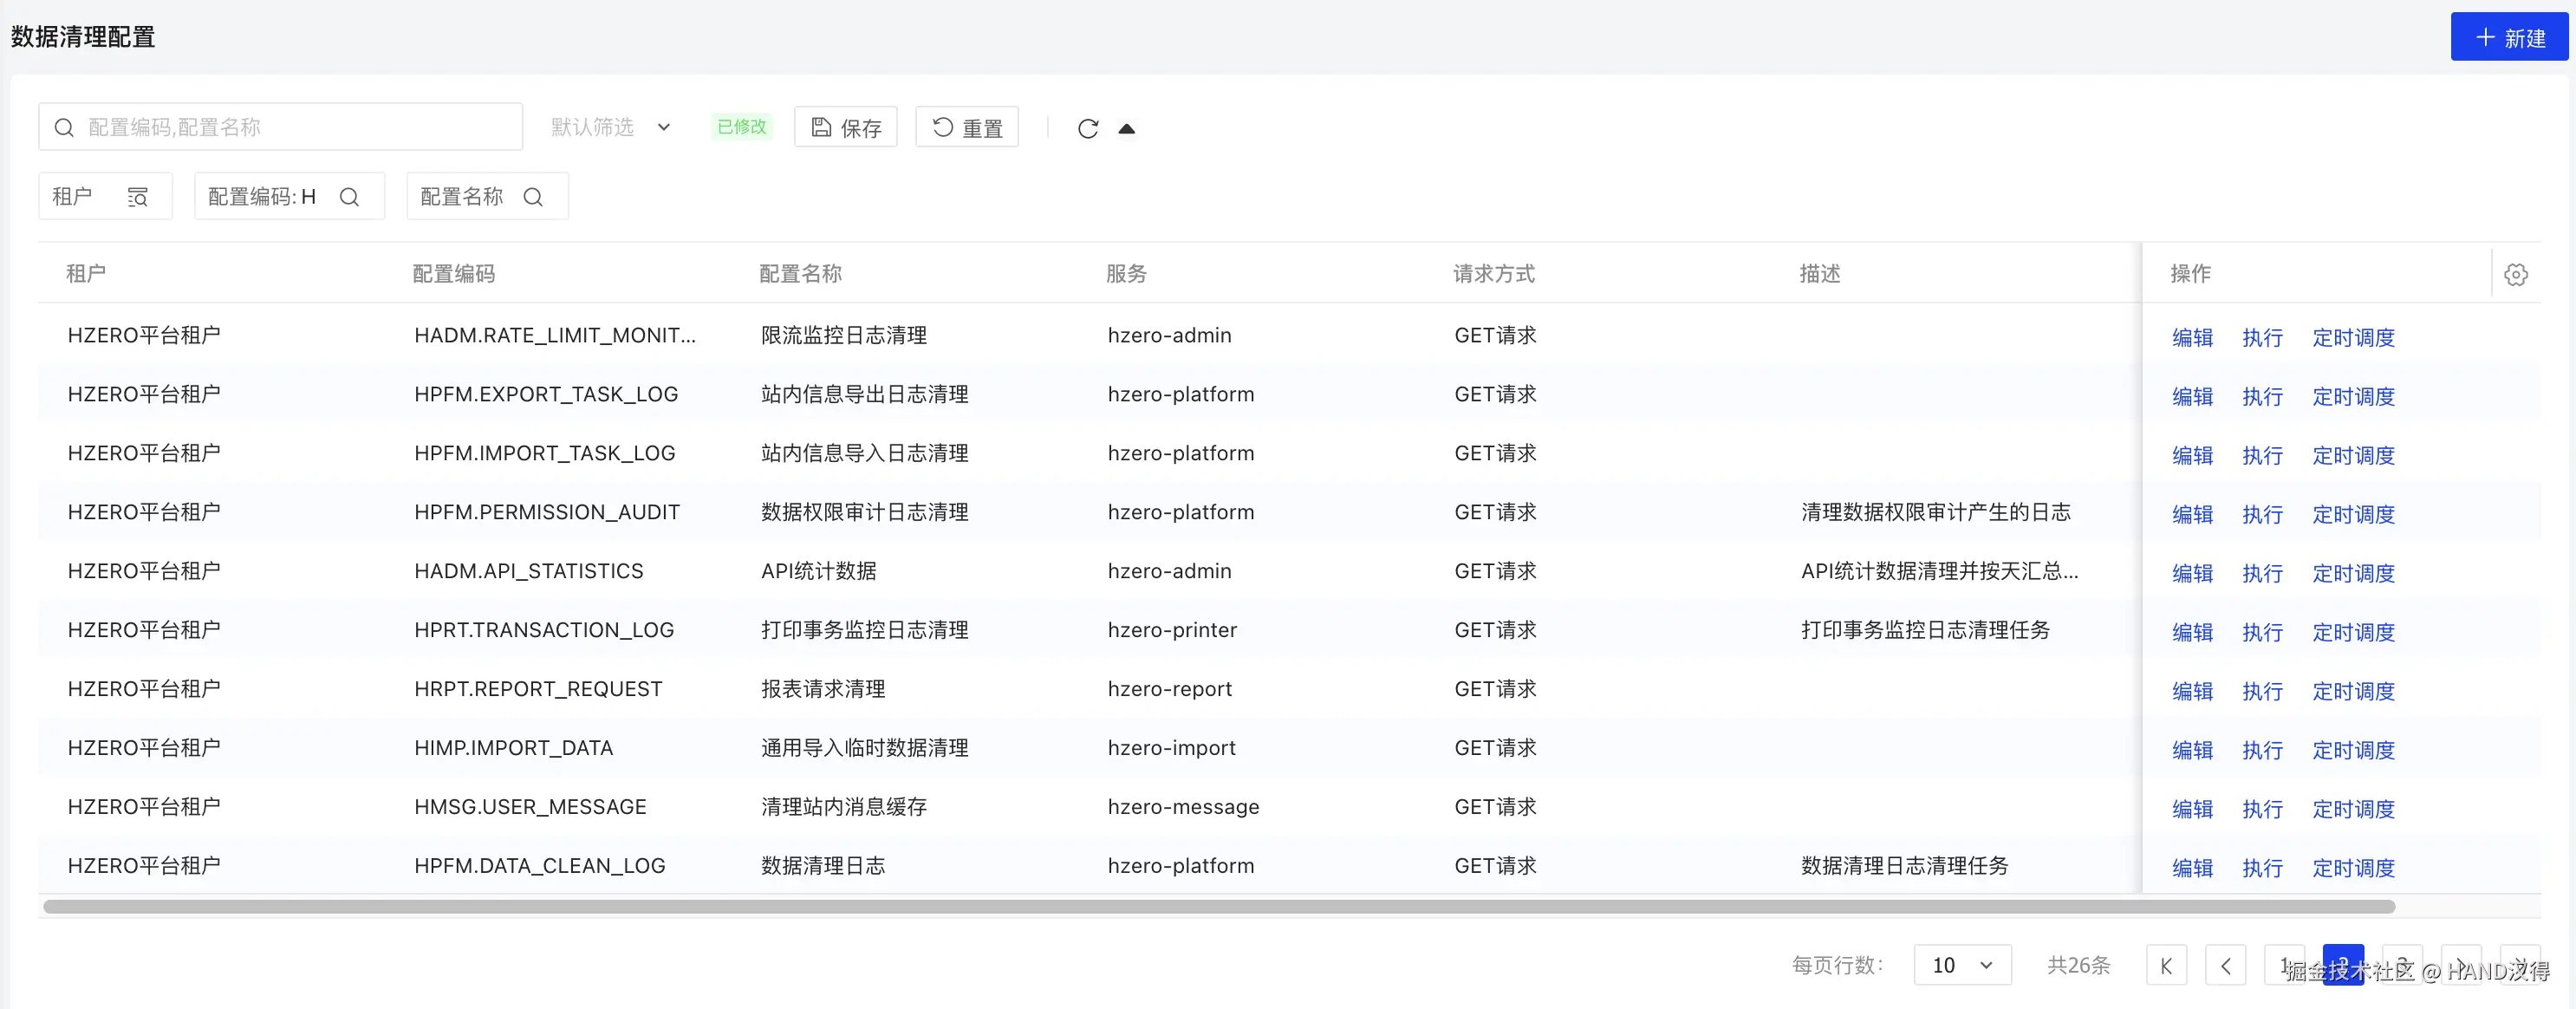Open the tenant lookup search icon
Image resolution: width=2576 pixels, height=1009 pixels.
click(x=138, y=197)
